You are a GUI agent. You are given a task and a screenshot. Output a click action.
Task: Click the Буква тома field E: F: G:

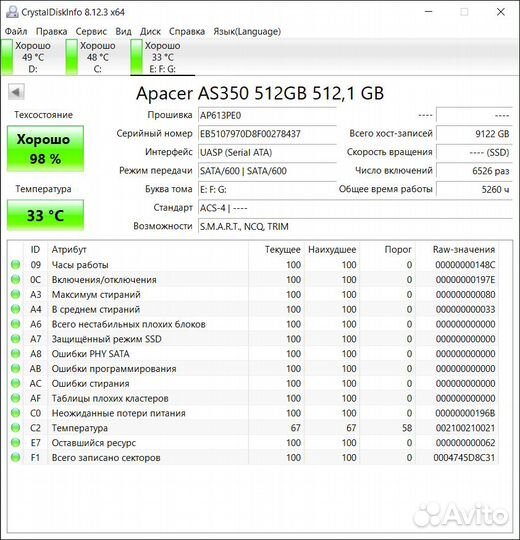tap(267, 189)
